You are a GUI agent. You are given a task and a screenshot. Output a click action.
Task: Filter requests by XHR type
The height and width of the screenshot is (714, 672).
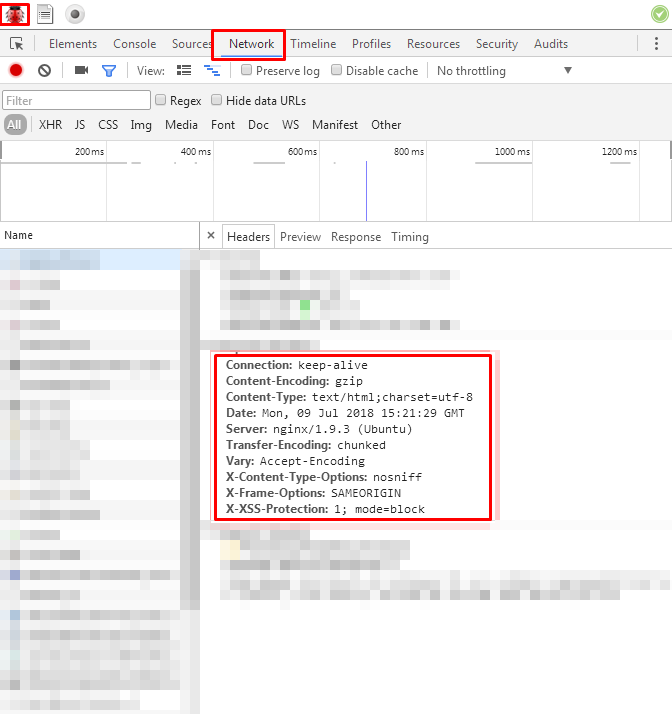pos(50,125)
